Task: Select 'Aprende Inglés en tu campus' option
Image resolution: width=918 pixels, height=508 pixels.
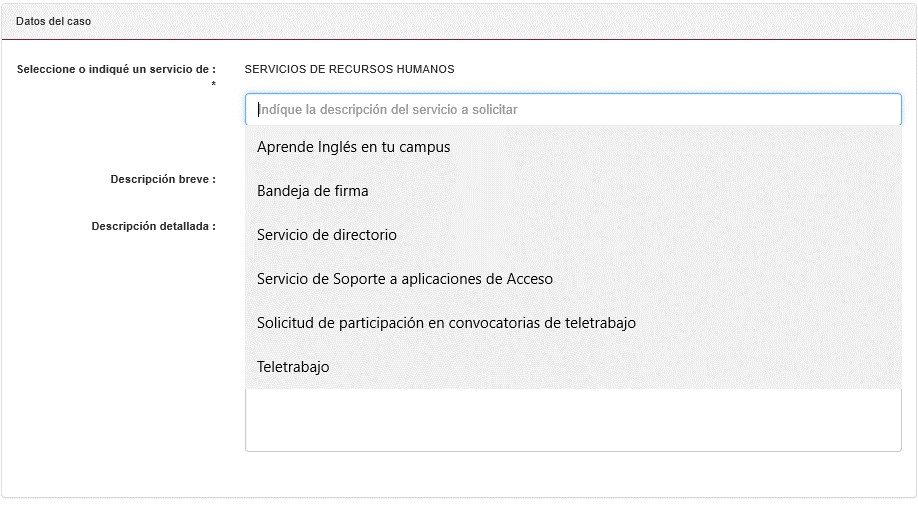Action: tap(354, 147)
